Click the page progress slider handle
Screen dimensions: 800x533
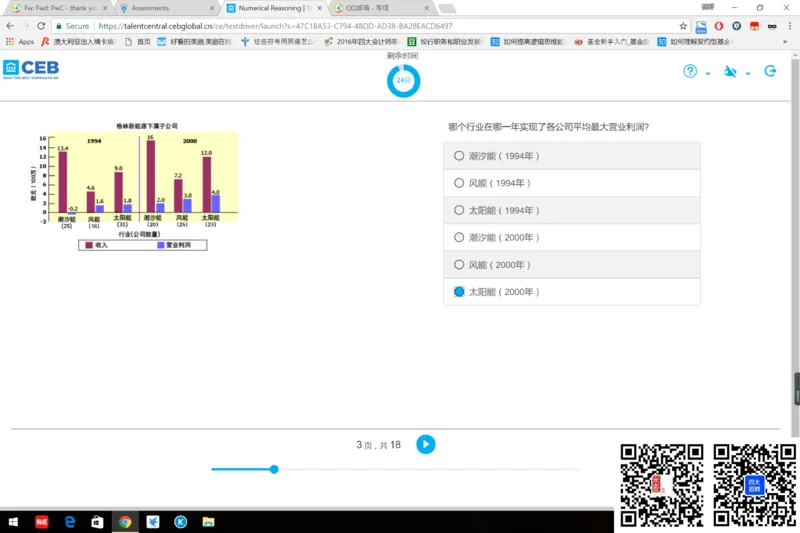pyautogui.click(x=274, y=469)
